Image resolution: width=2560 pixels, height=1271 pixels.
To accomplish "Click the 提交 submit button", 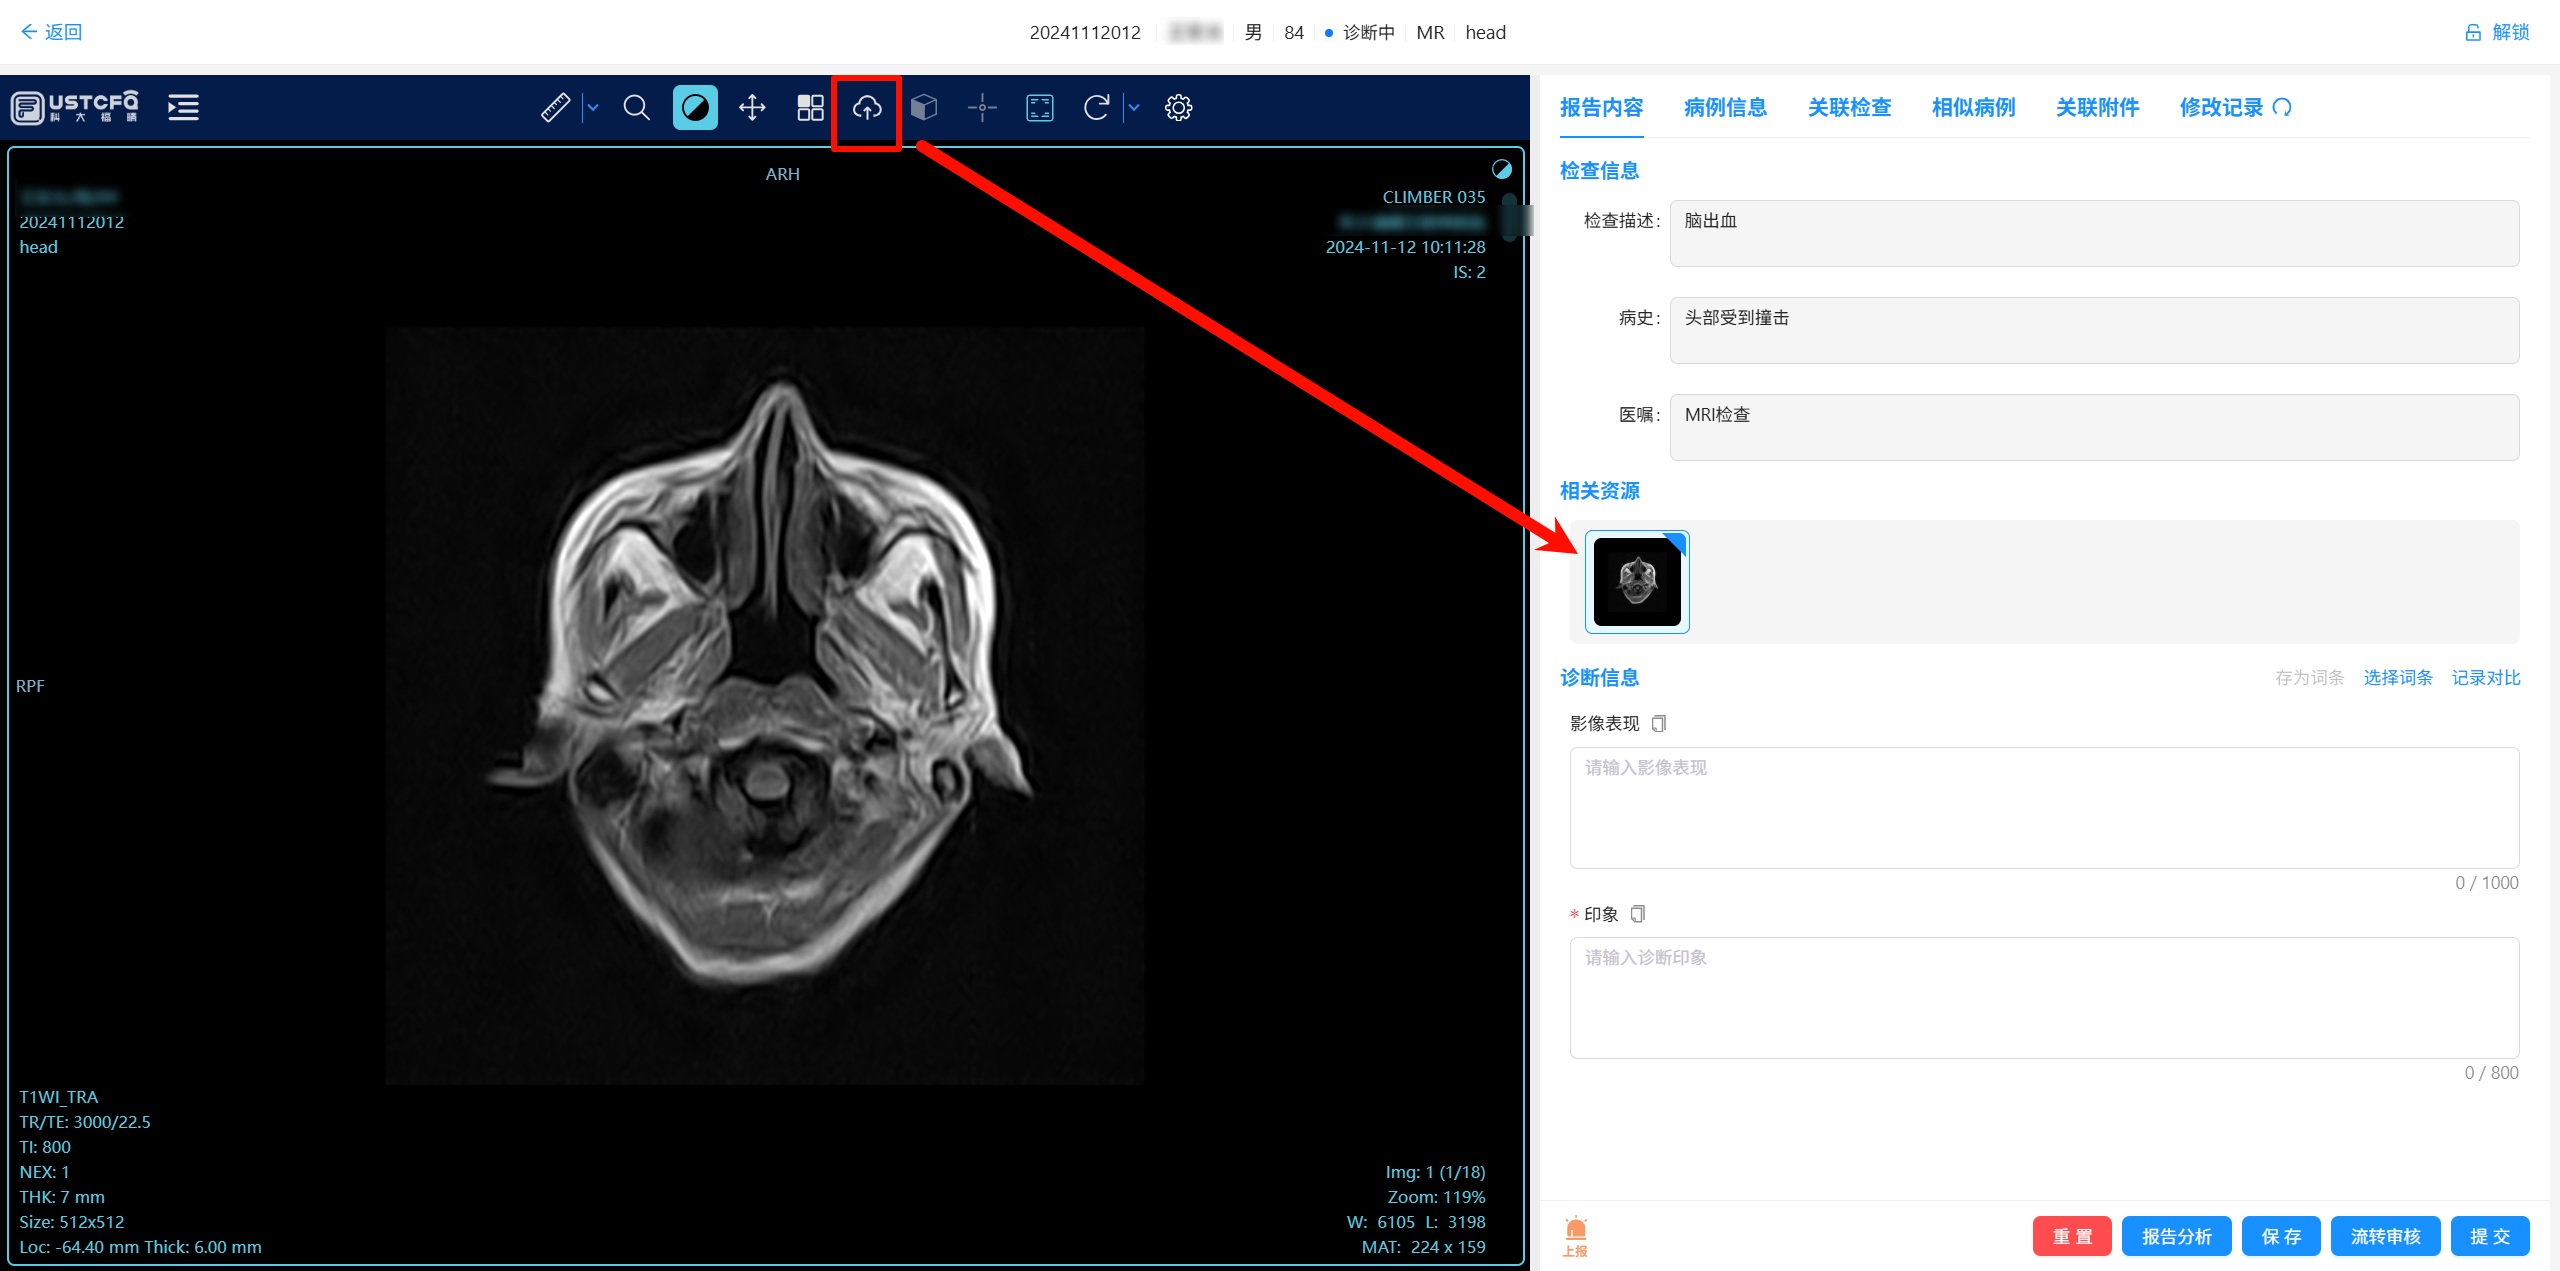I will tap(2490, 1235).
